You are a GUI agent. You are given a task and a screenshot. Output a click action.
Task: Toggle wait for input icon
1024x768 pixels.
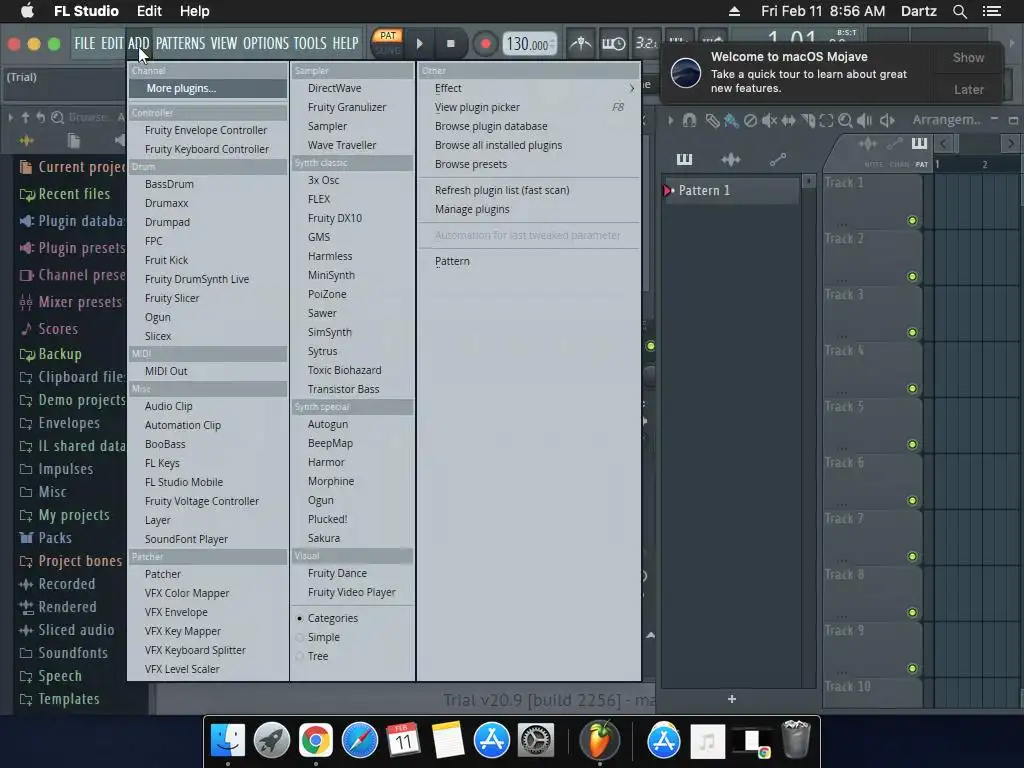point(613,44)
